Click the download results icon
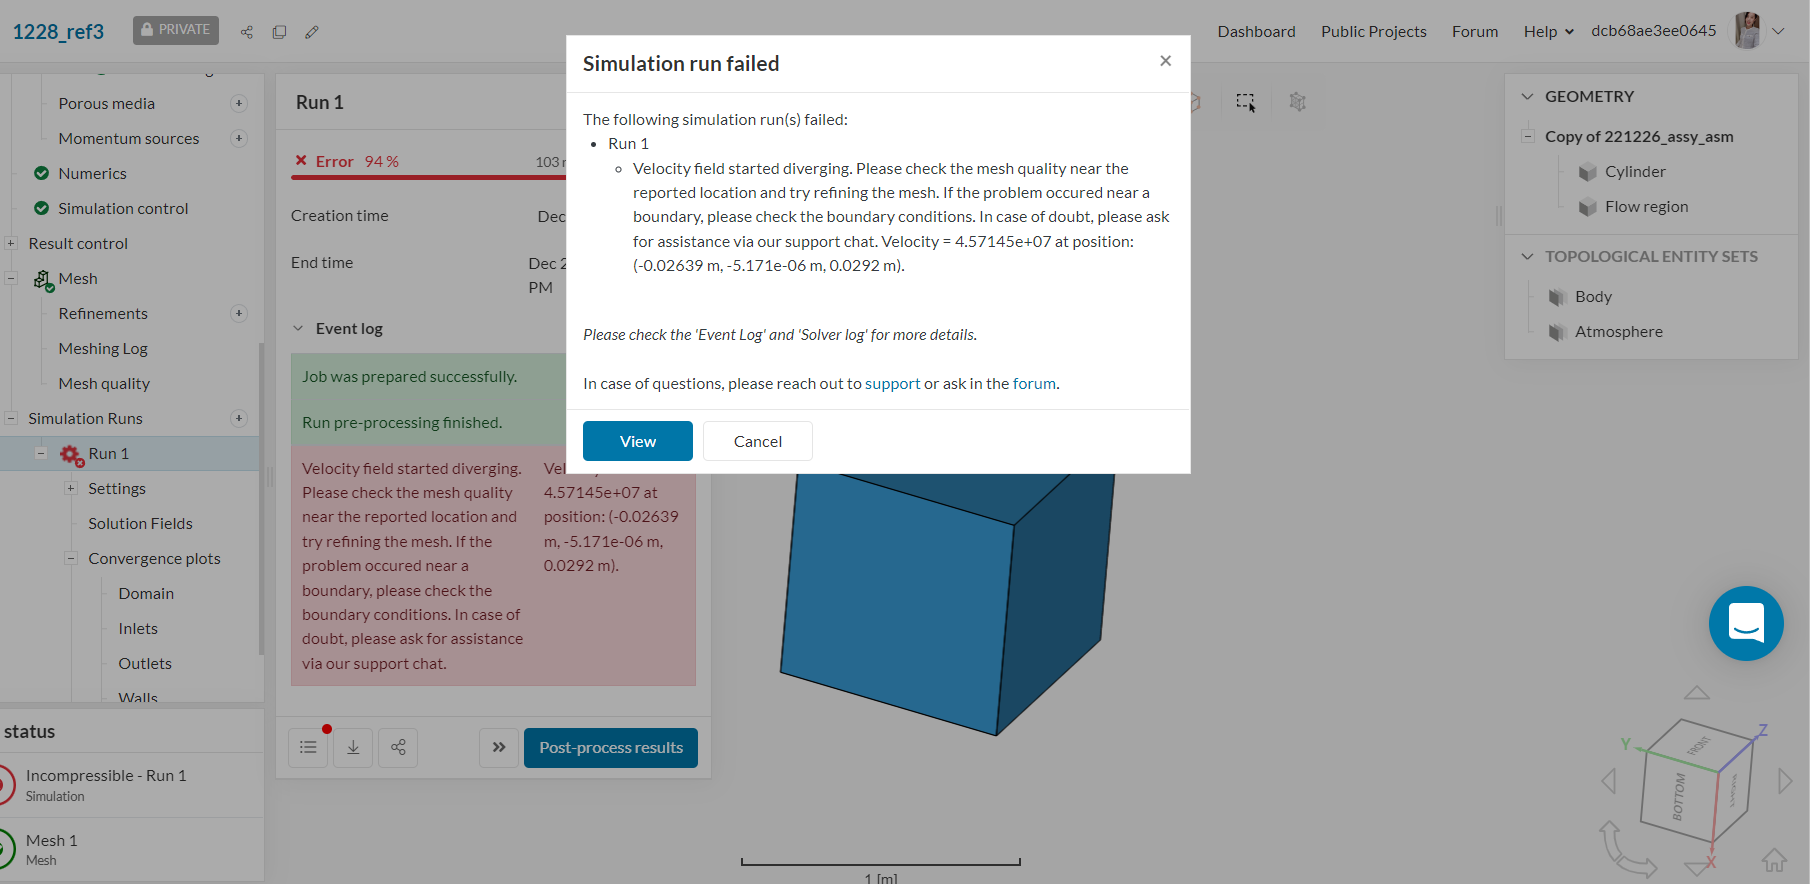This screenshot has height=884, width=1810. 353,747
